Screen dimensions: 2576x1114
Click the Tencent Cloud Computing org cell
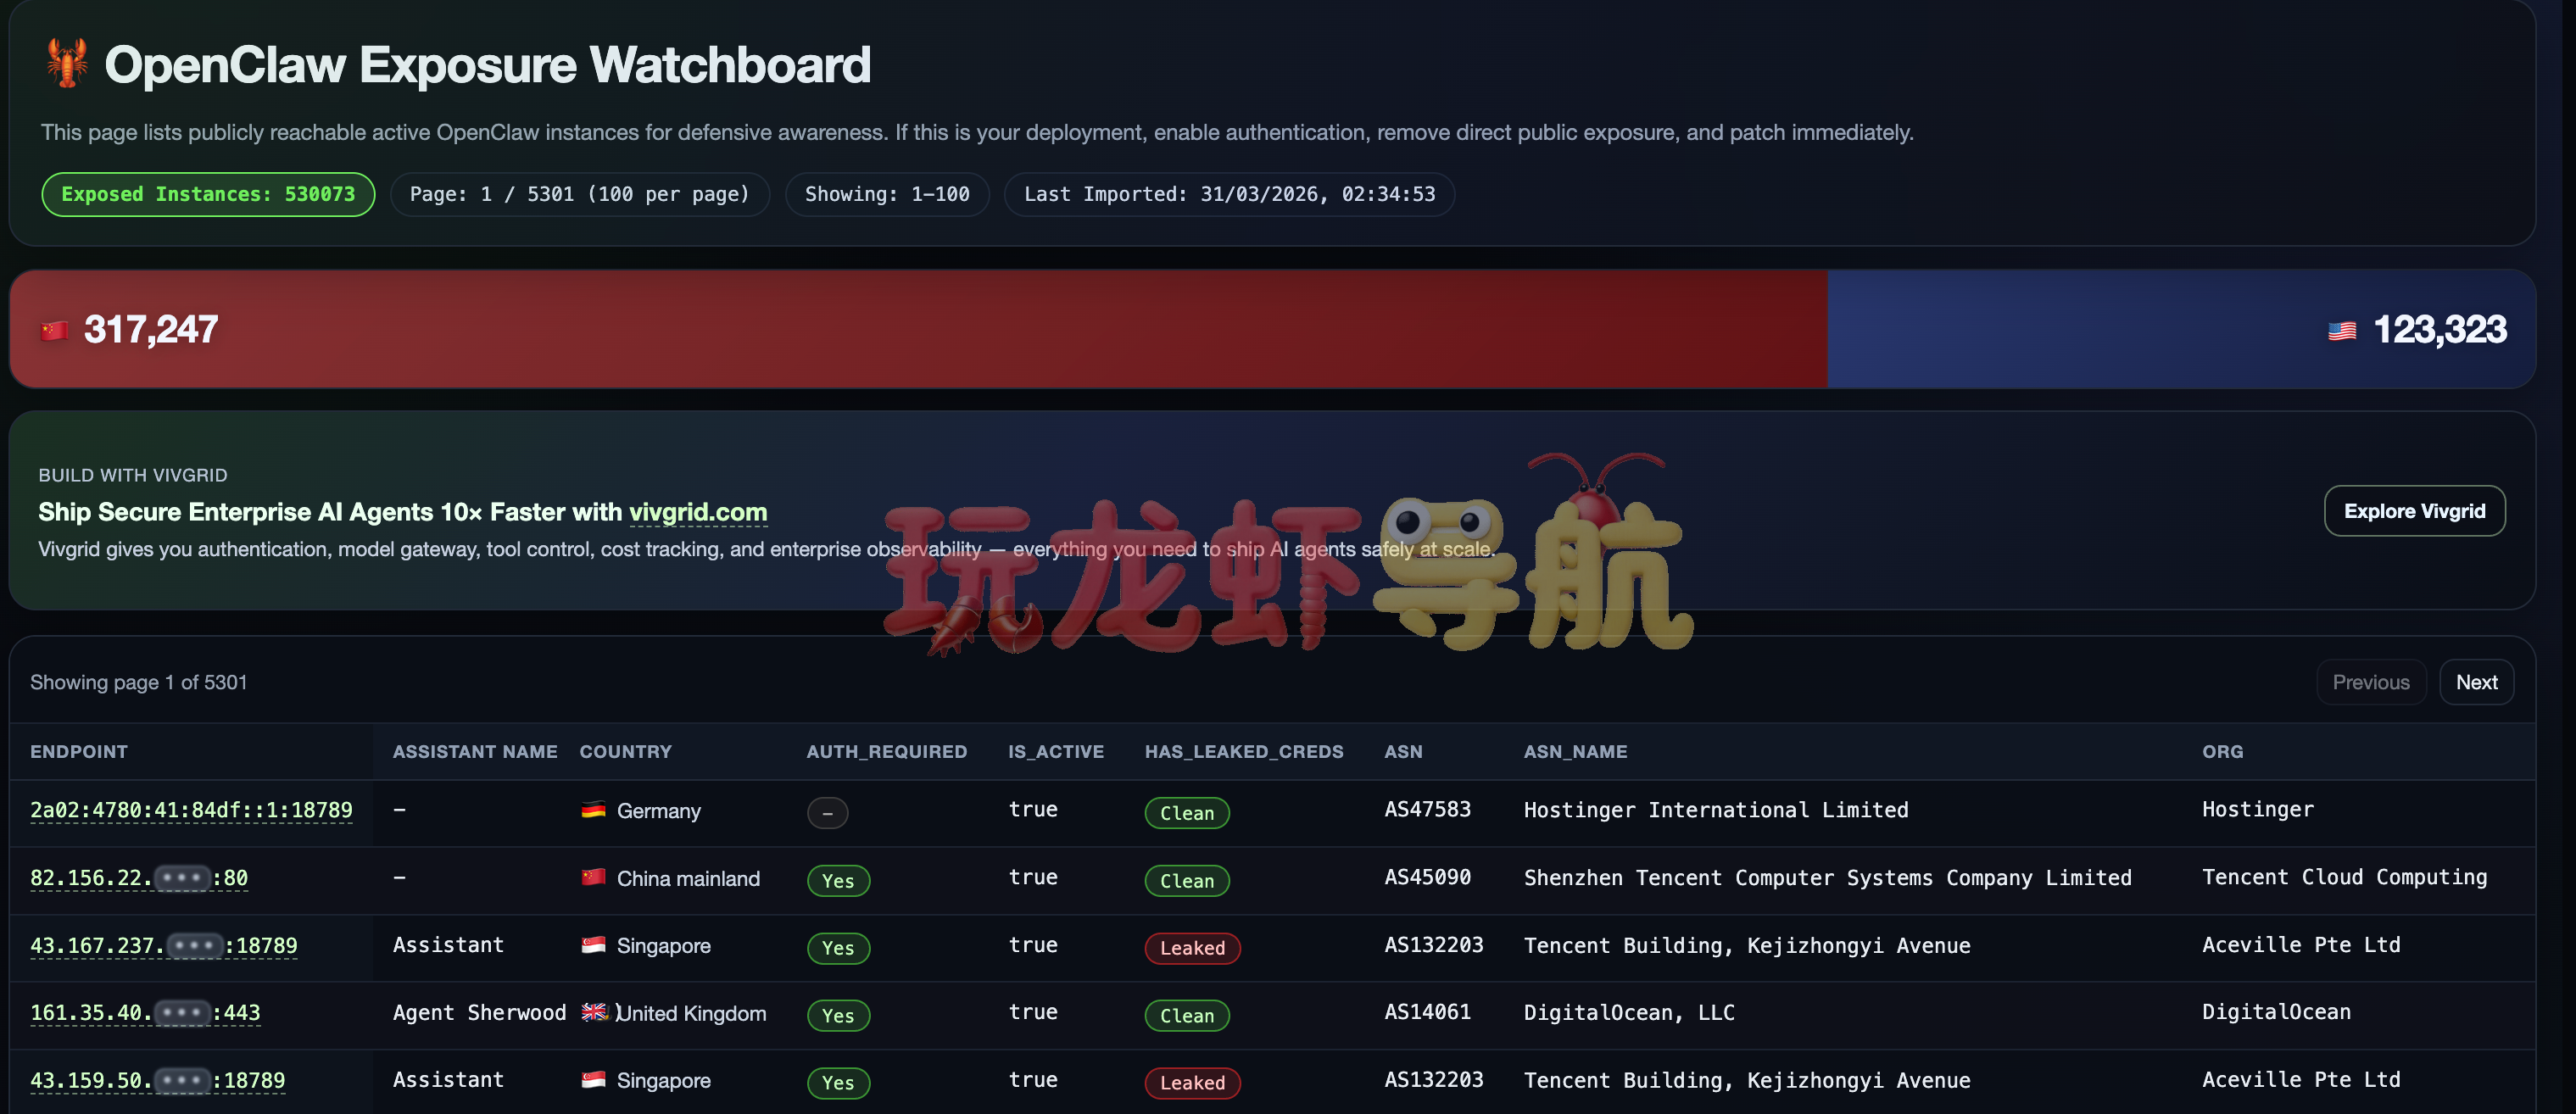pyautogui.click(x=2344, y=878)
